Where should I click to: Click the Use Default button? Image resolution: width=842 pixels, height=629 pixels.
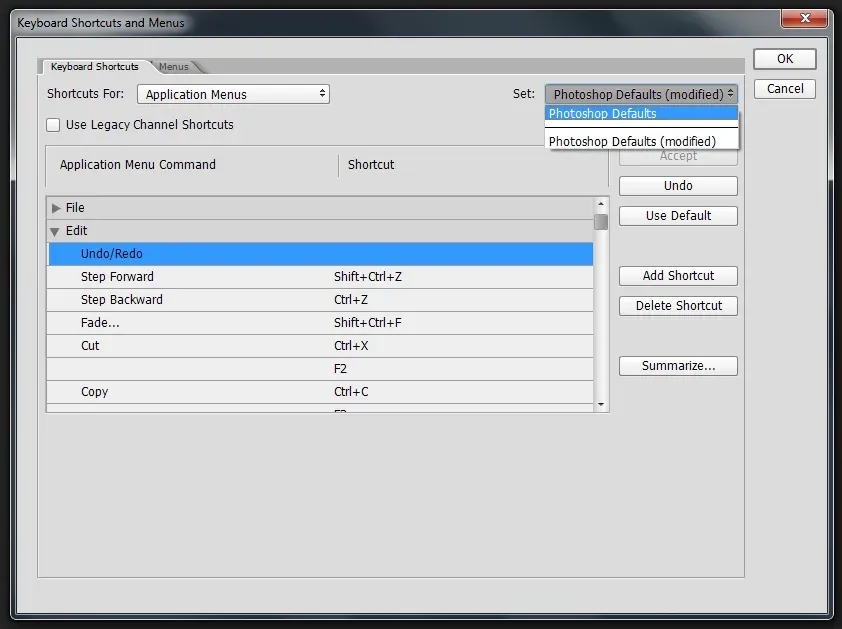[x=678, y=216]
